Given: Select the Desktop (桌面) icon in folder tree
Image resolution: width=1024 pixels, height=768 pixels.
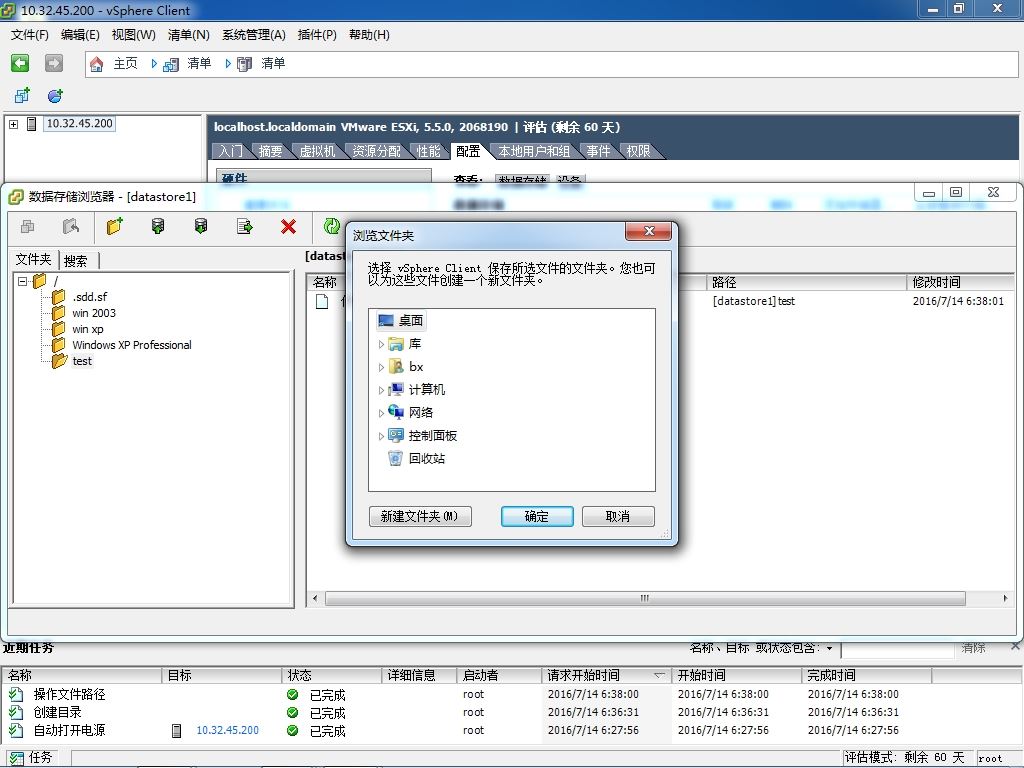Looking at the screenshot, I should click(x=386, y=321).
